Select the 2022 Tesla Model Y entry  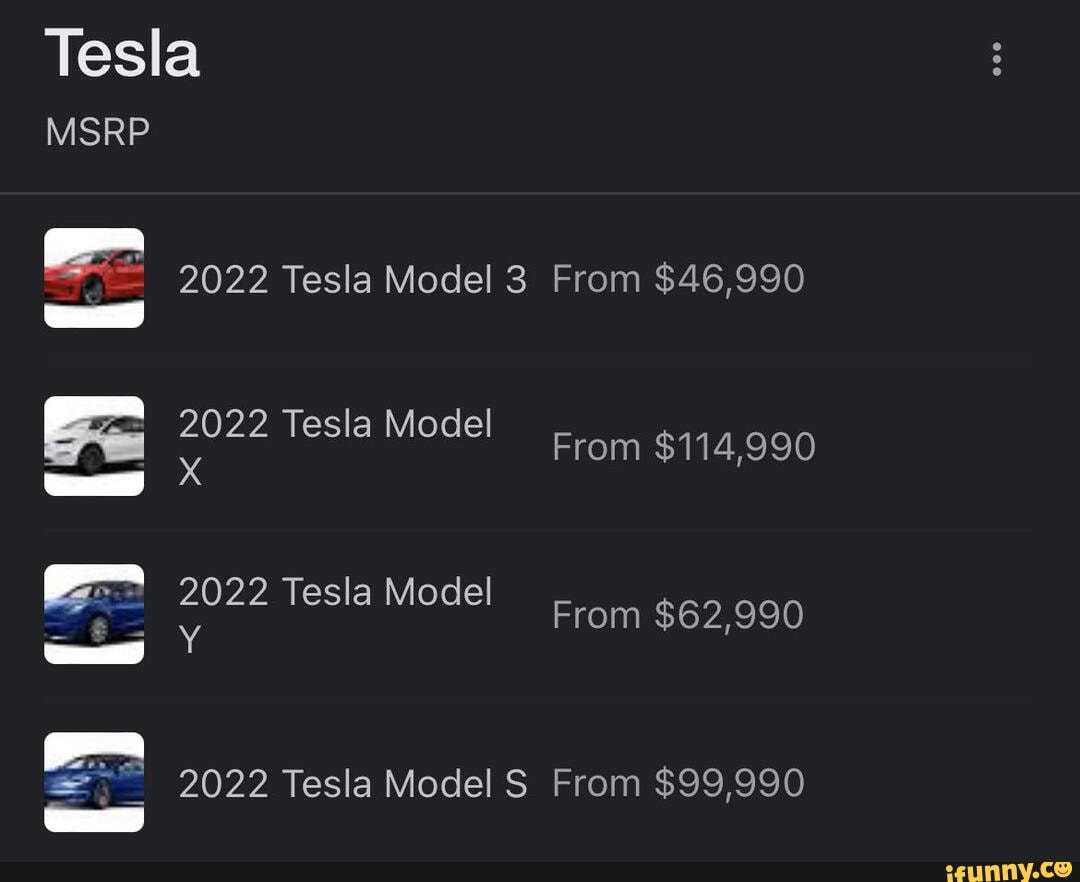click(x=335, y=614)
